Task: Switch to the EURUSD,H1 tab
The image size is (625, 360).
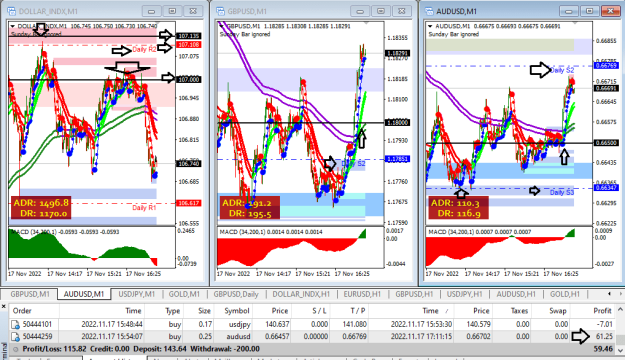Action: click(x=362, y=294)
